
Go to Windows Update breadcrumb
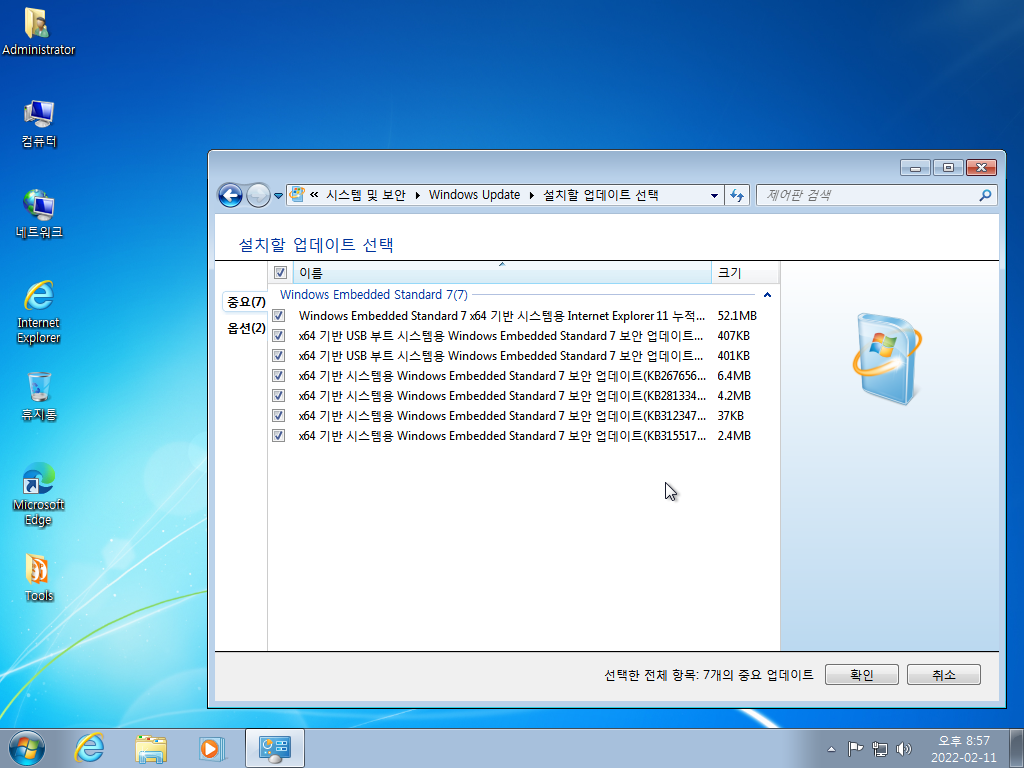click(474, 195)
